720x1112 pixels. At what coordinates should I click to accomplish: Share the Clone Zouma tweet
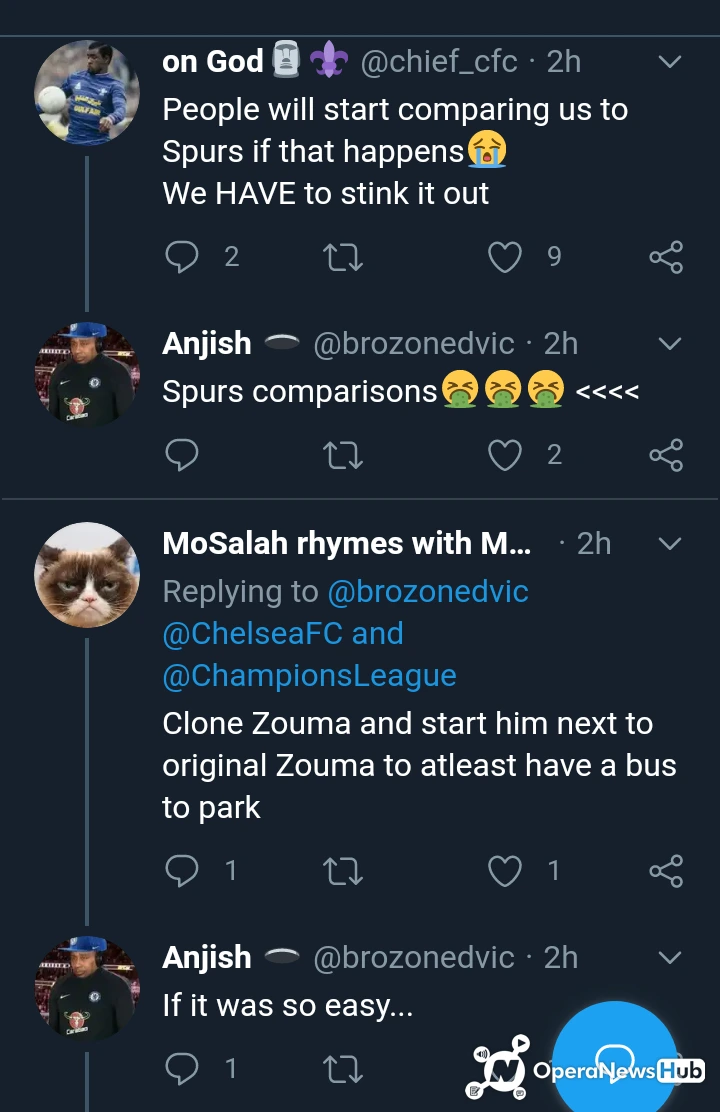click(666, 870)
